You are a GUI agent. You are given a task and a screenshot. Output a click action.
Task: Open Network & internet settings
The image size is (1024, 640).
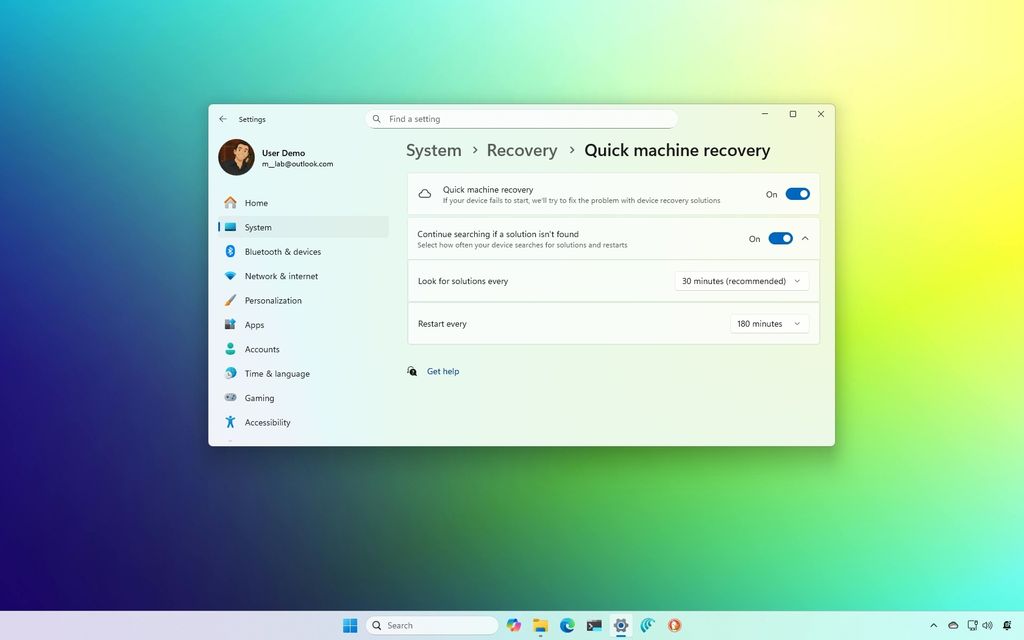pyautogui.click(x=280, y=276)
